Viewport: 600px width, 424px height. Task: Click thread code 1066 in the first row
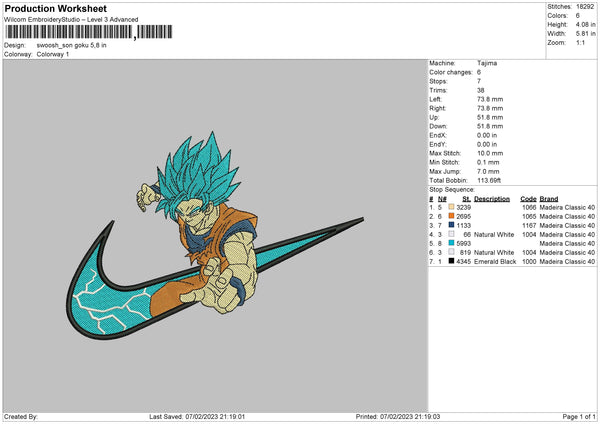click(529, 207)
